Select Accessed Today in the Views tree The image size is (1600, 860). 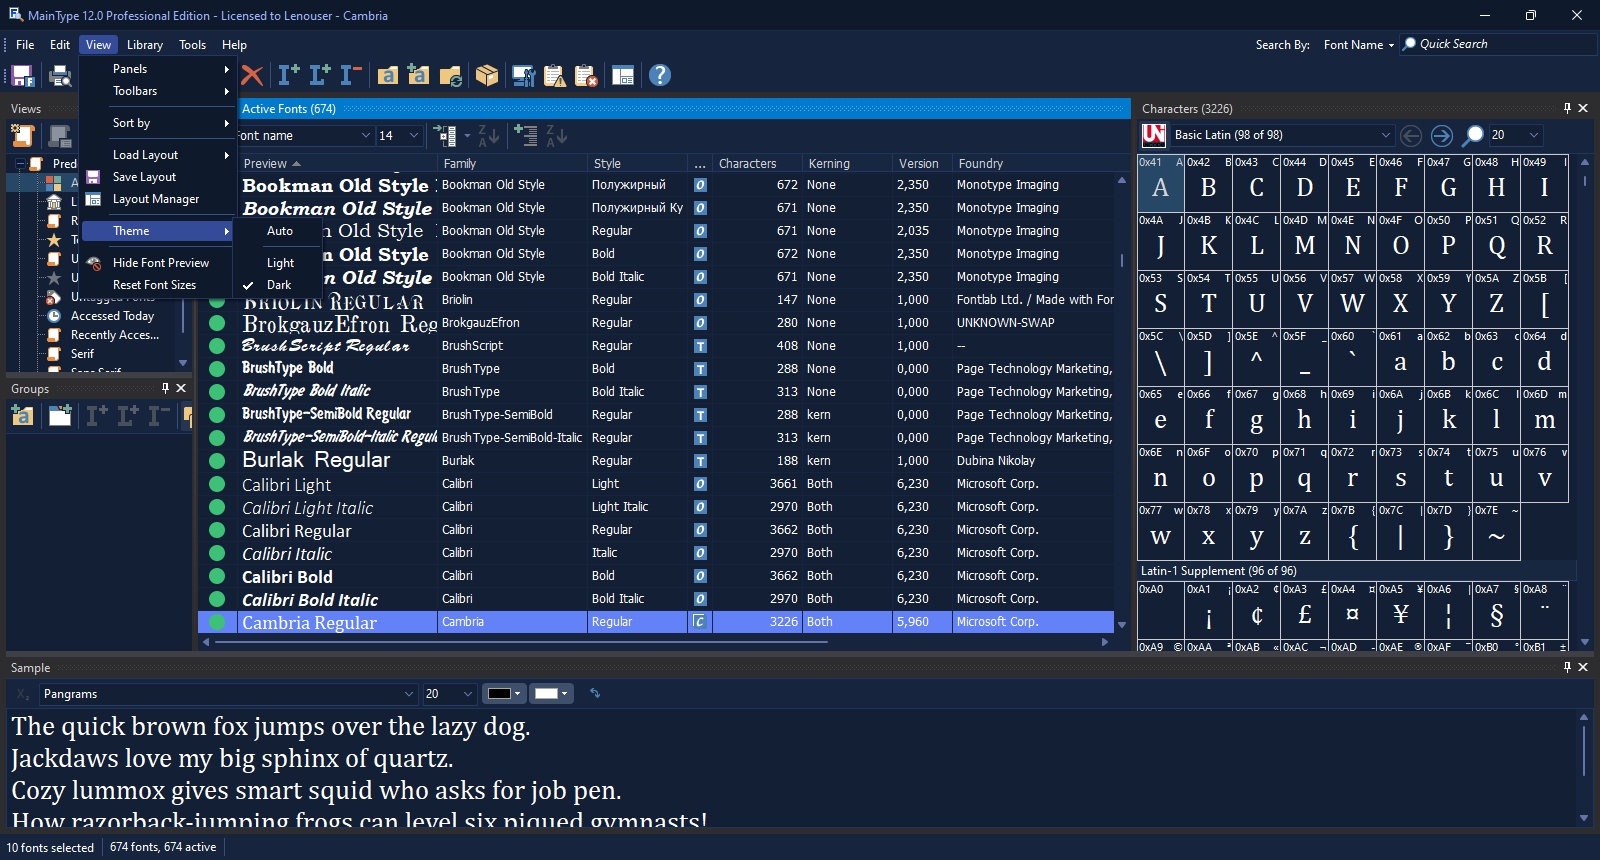pyautogui.click(x=112, y=316)
